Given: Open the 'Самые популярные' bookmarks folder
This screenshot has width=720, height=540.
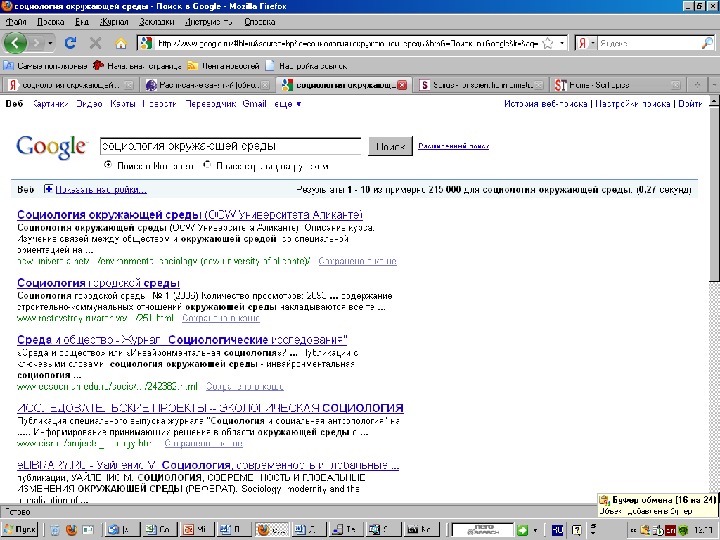Looking at the screenshot, I should tap(45, 66).
